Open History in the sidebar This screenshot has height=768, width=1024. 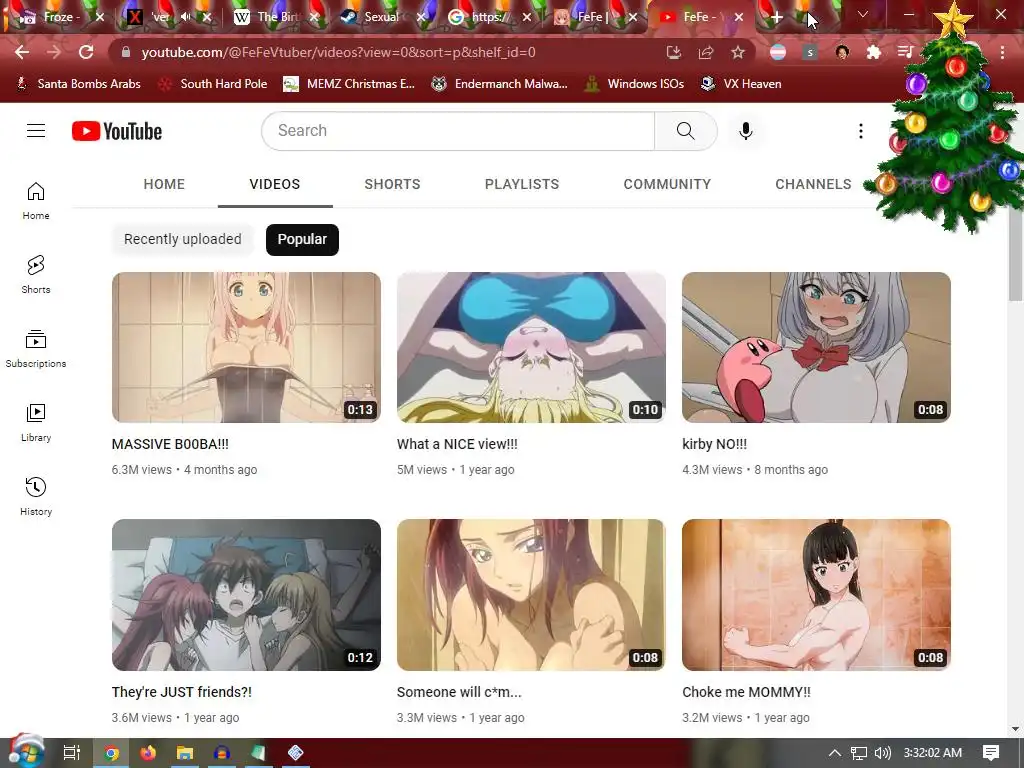(36, 496)
